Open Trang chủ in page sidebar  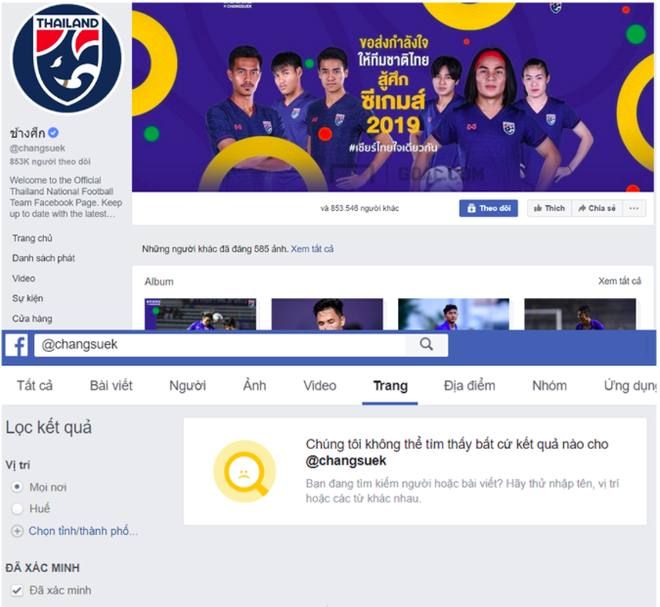click(x=32, y=238)
